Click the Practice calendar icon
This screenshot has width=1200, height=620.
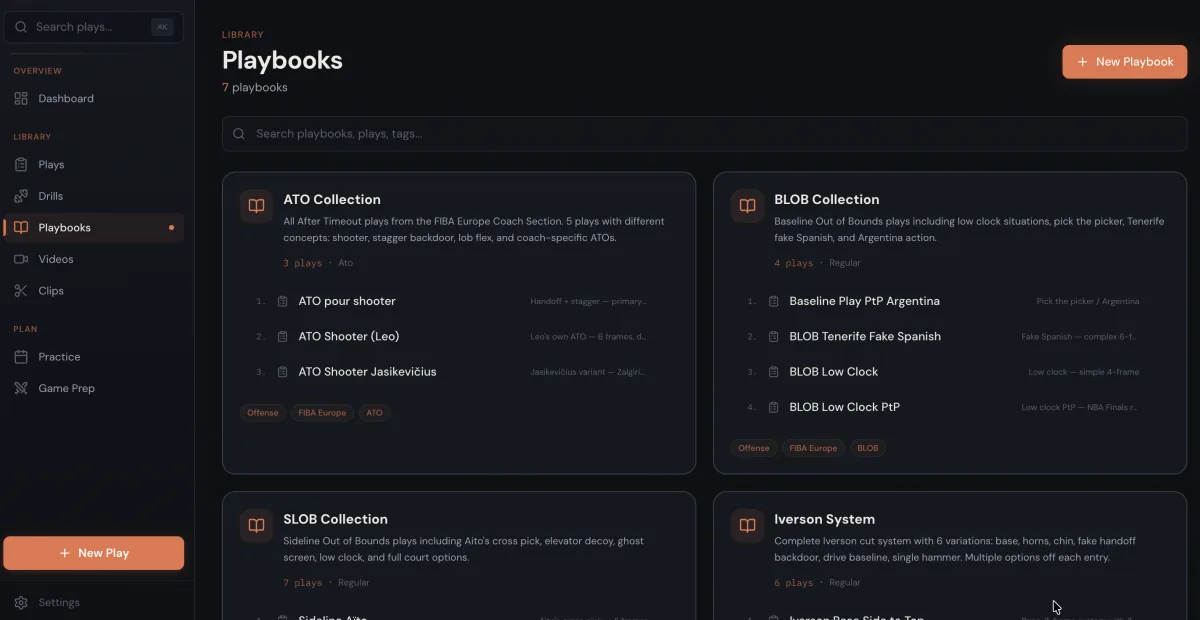21,356
